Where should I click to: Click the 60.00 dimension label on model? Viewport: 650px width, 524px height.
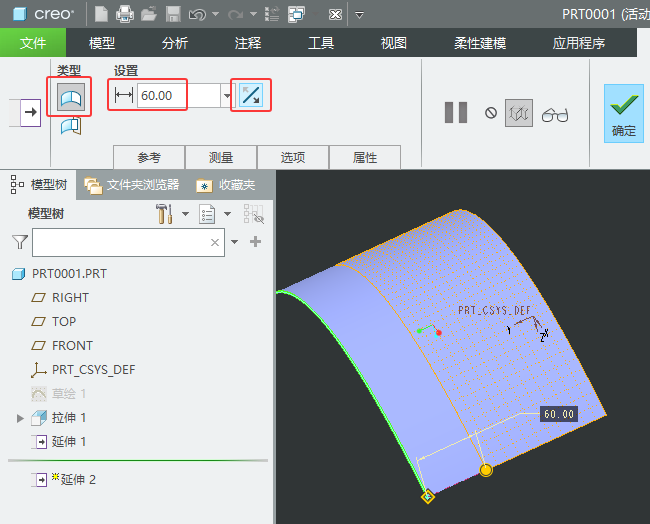click(559, 414)
